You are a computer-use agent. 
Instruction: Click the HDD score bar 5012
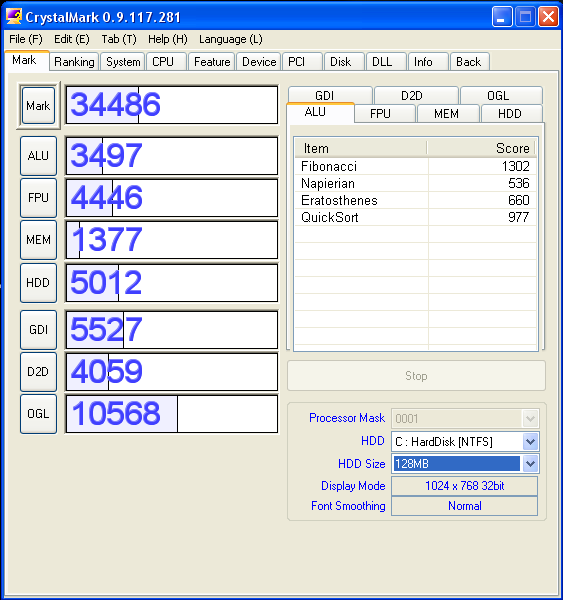[x=172, y=283]
